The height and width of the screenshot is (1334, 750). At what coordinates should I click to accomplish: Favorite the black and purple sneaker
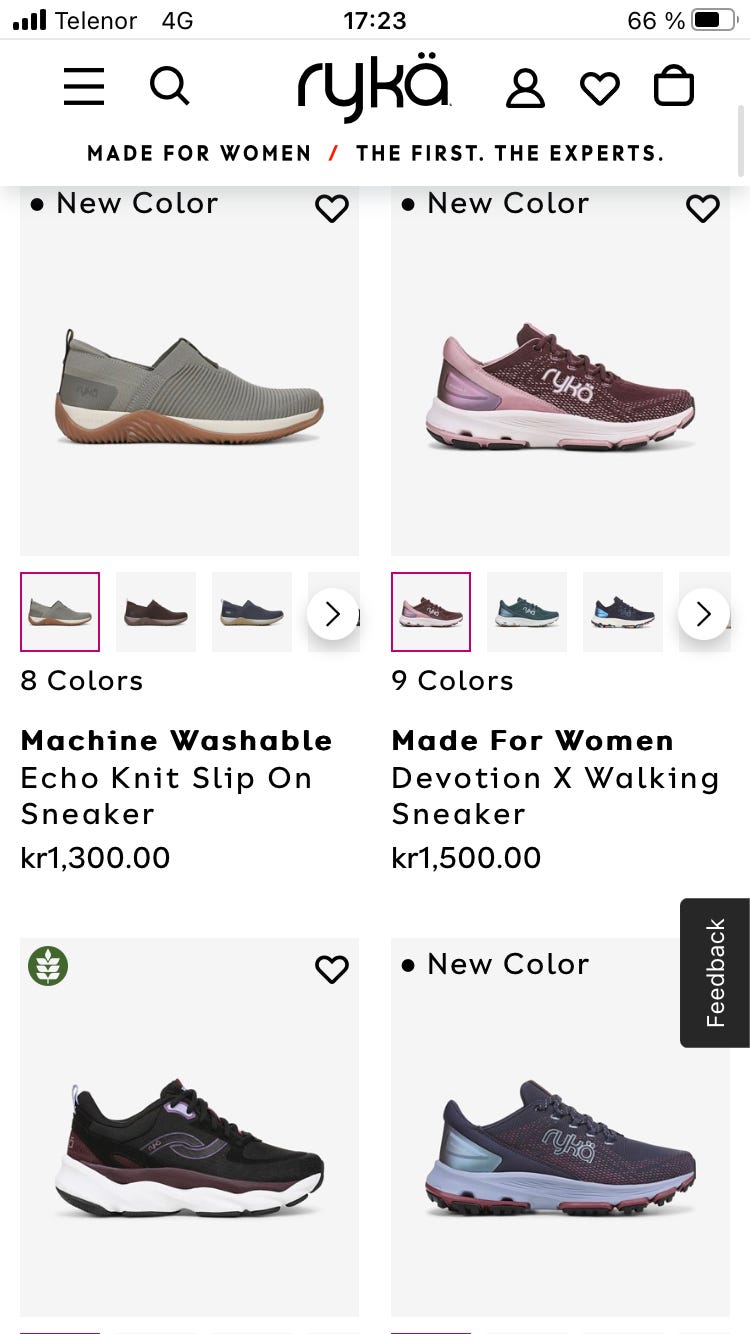[331, 969]
